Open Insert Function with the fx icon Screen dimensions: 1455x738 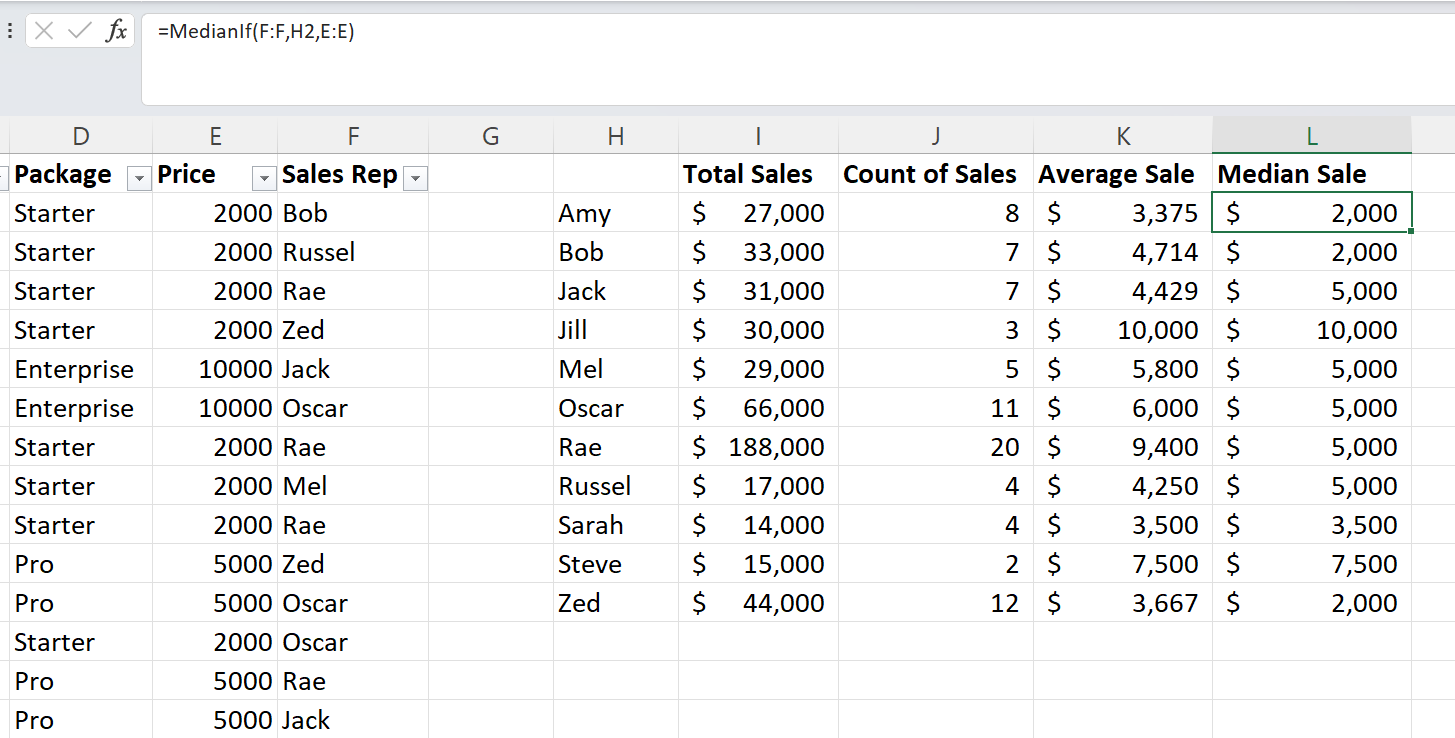click(116, 31)
